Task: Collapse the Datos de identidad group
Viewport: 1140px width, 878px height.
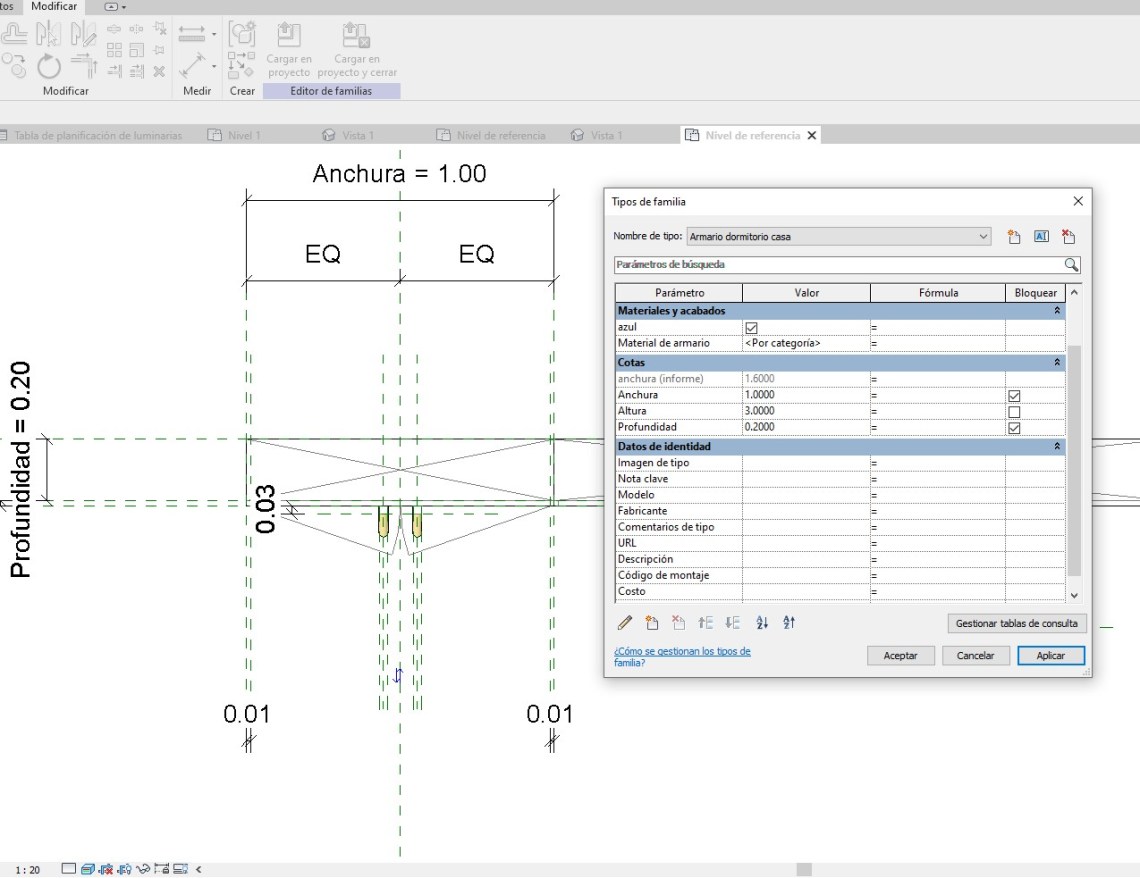Action: coord(1057,447)
